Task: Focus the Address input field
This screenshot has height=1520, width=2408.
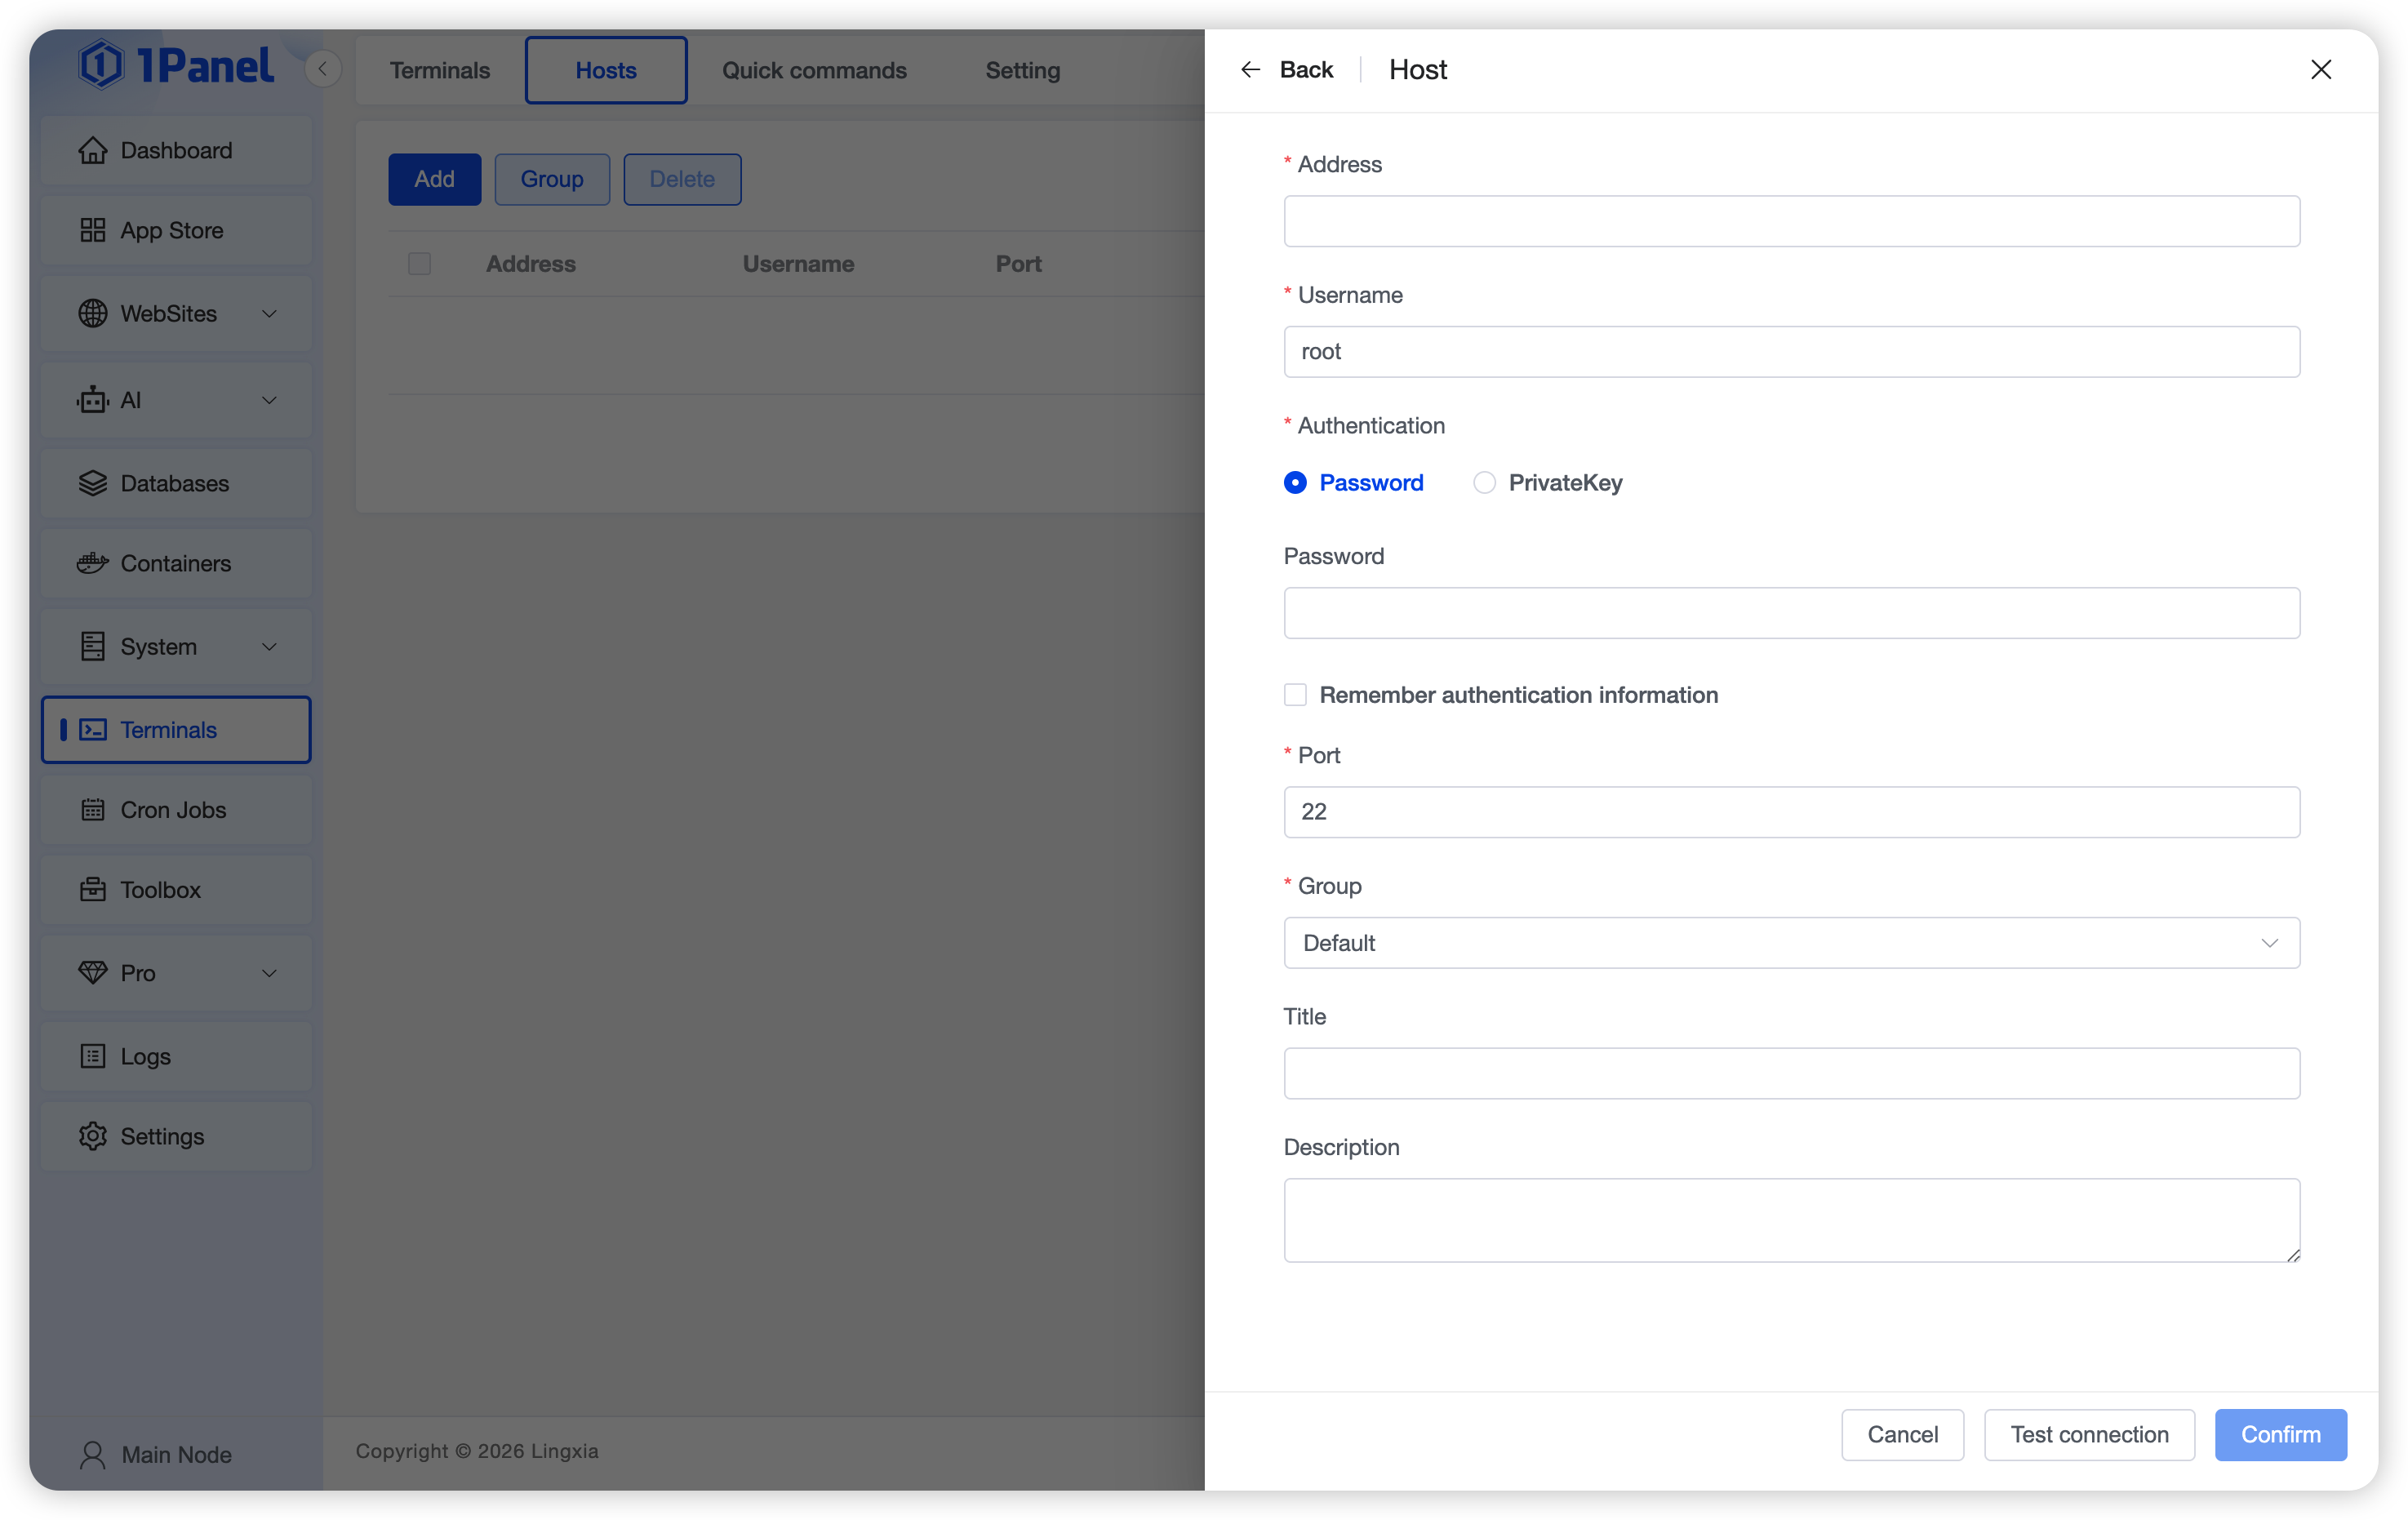Action: [1790, 221]
